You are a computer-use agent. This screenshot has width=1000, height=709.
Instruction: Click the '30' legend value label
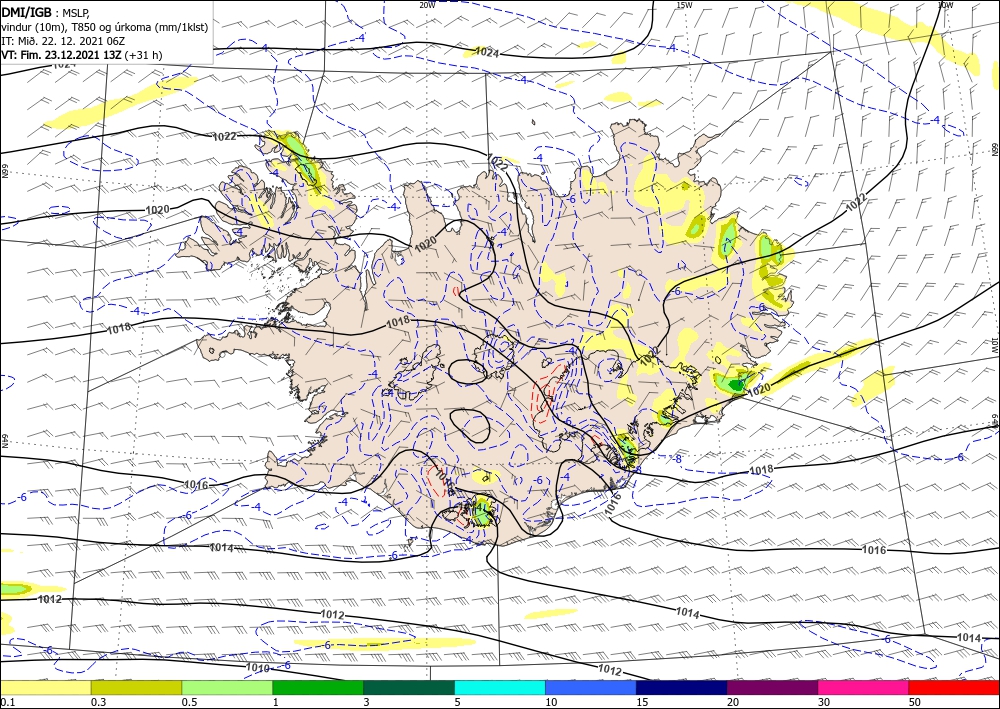coord(824,703)
